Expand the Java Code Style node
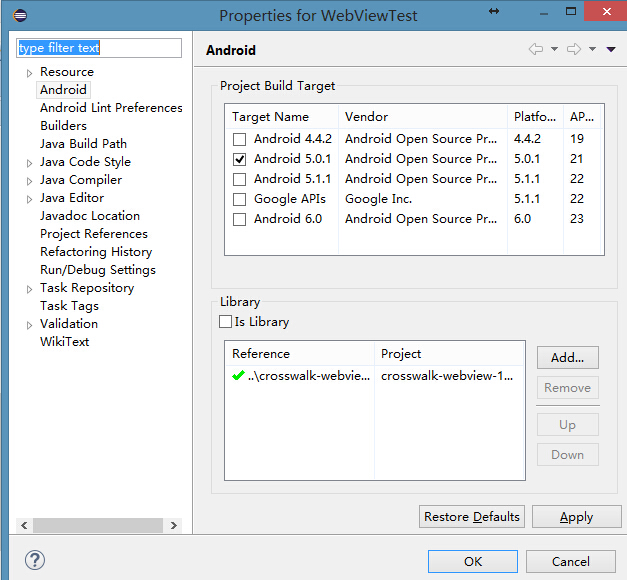This screenshot has width=627, height=580. (x=29, y=163)
